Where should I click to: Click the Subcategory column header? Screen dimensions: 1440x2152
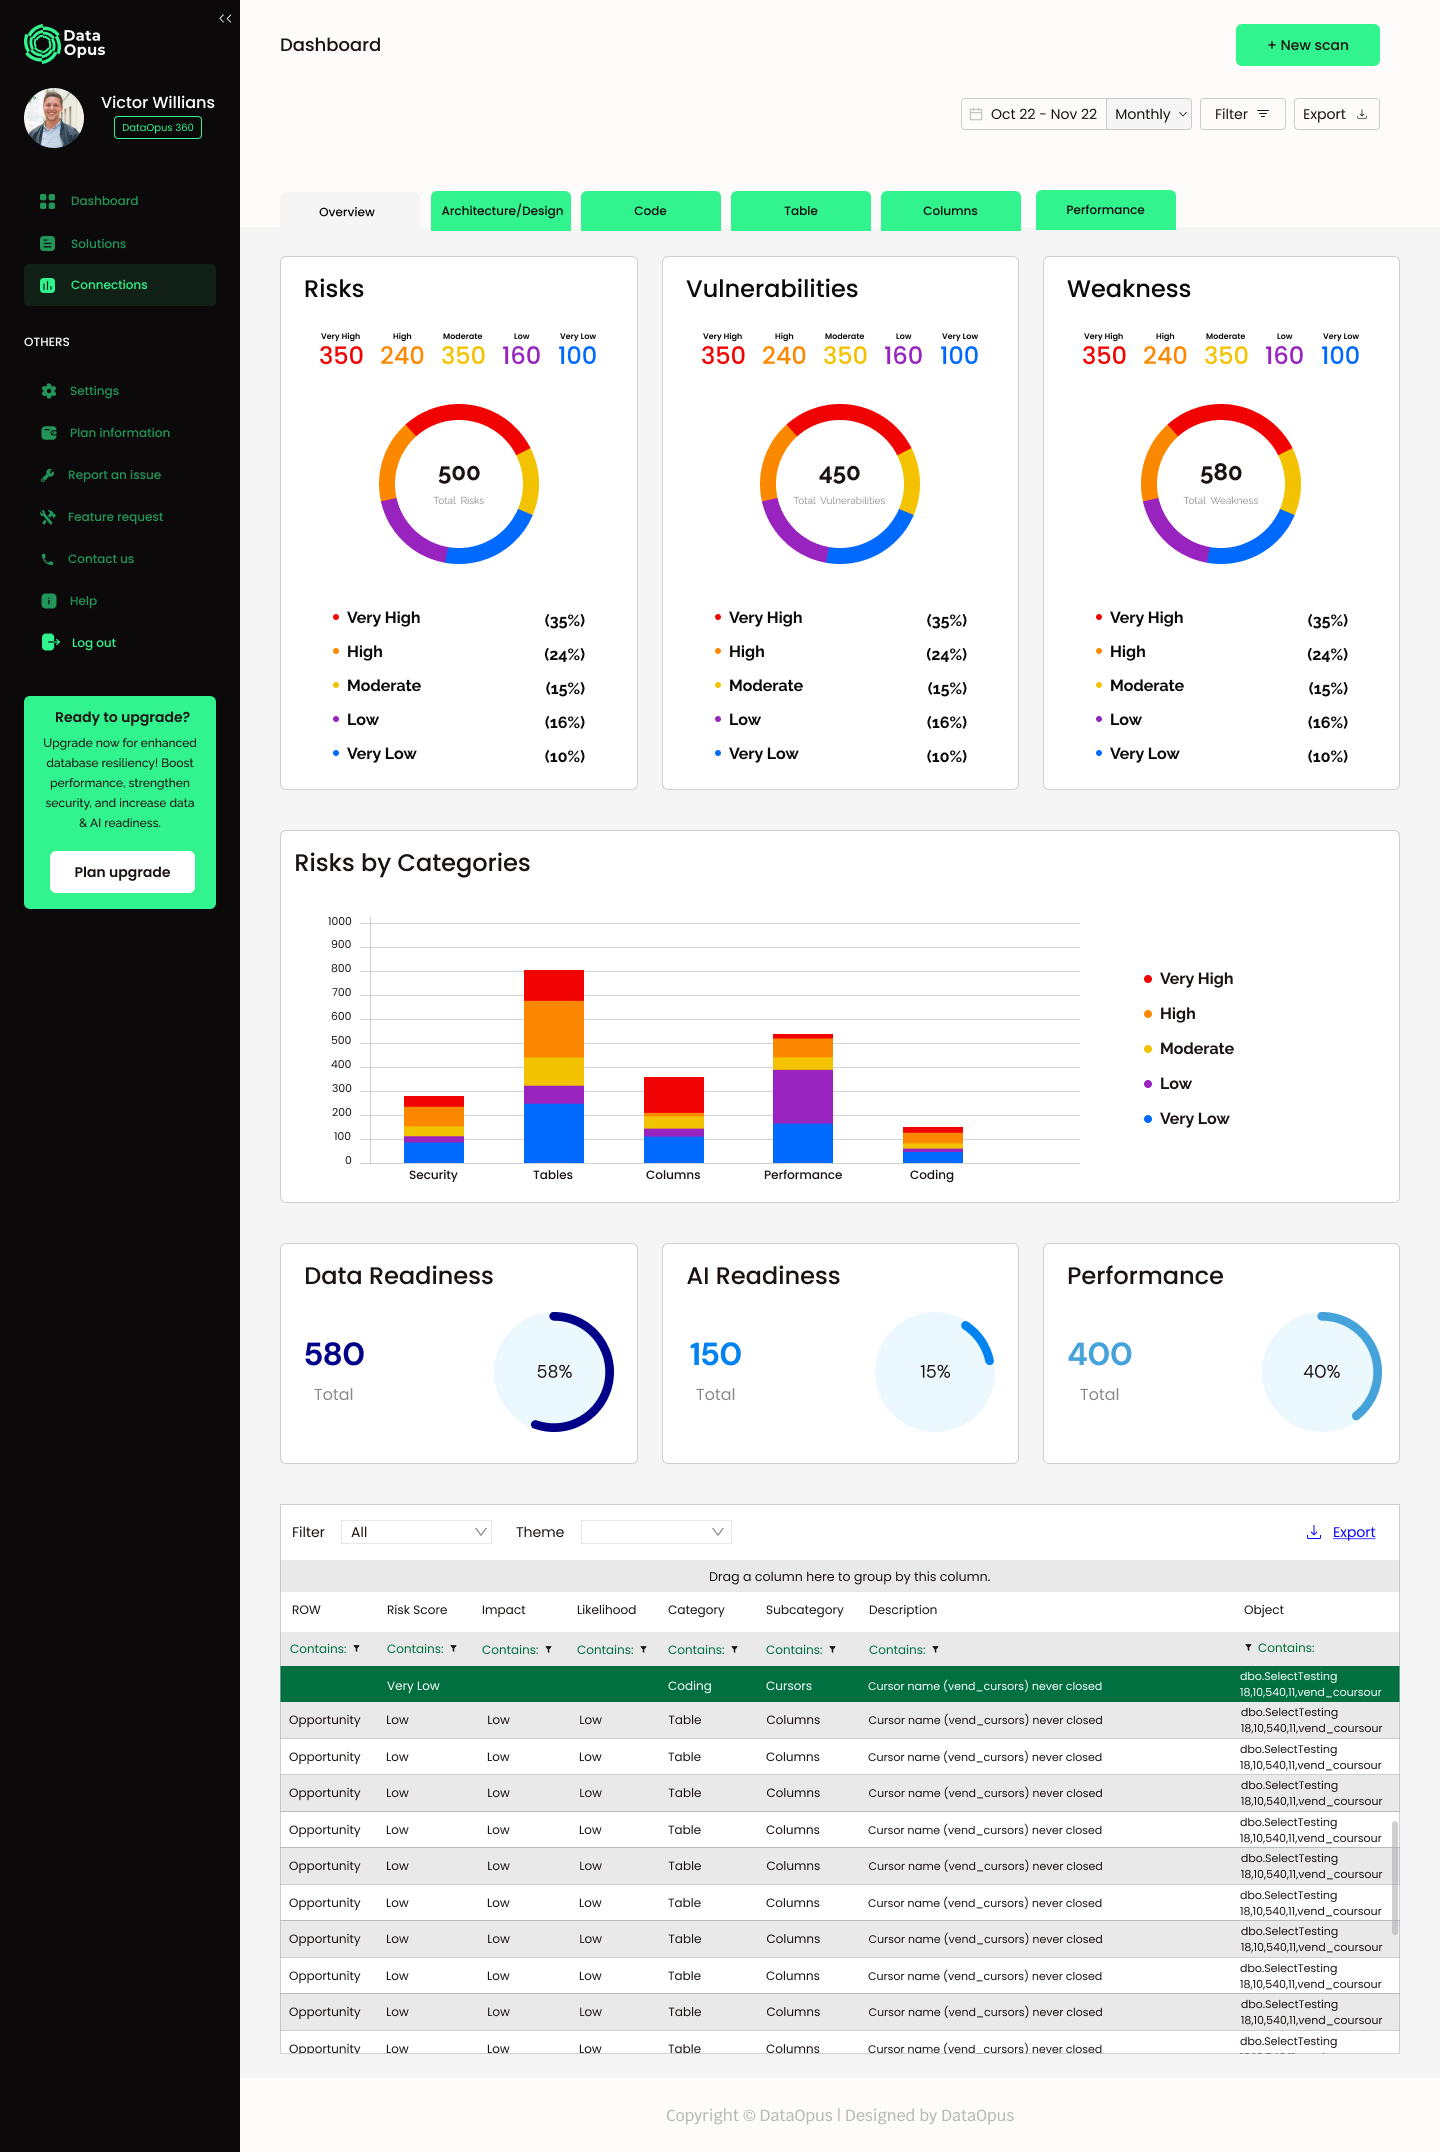(x=805, y=1610)
